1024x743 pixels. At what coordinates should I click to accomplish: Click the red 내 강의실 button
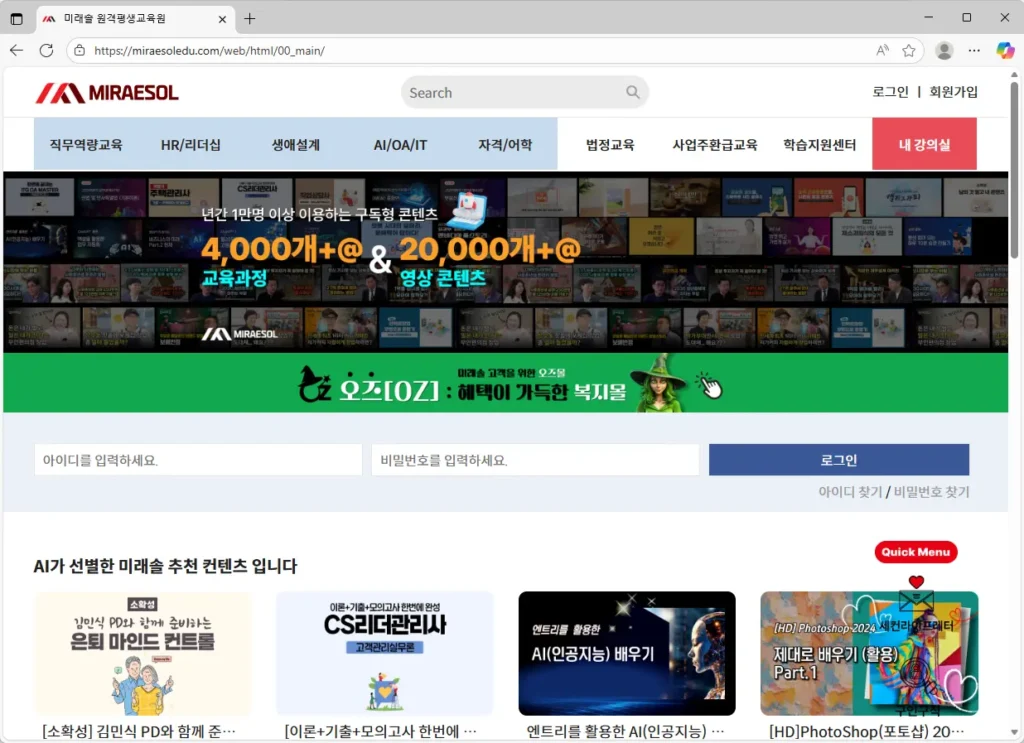(x=925, y=144)
